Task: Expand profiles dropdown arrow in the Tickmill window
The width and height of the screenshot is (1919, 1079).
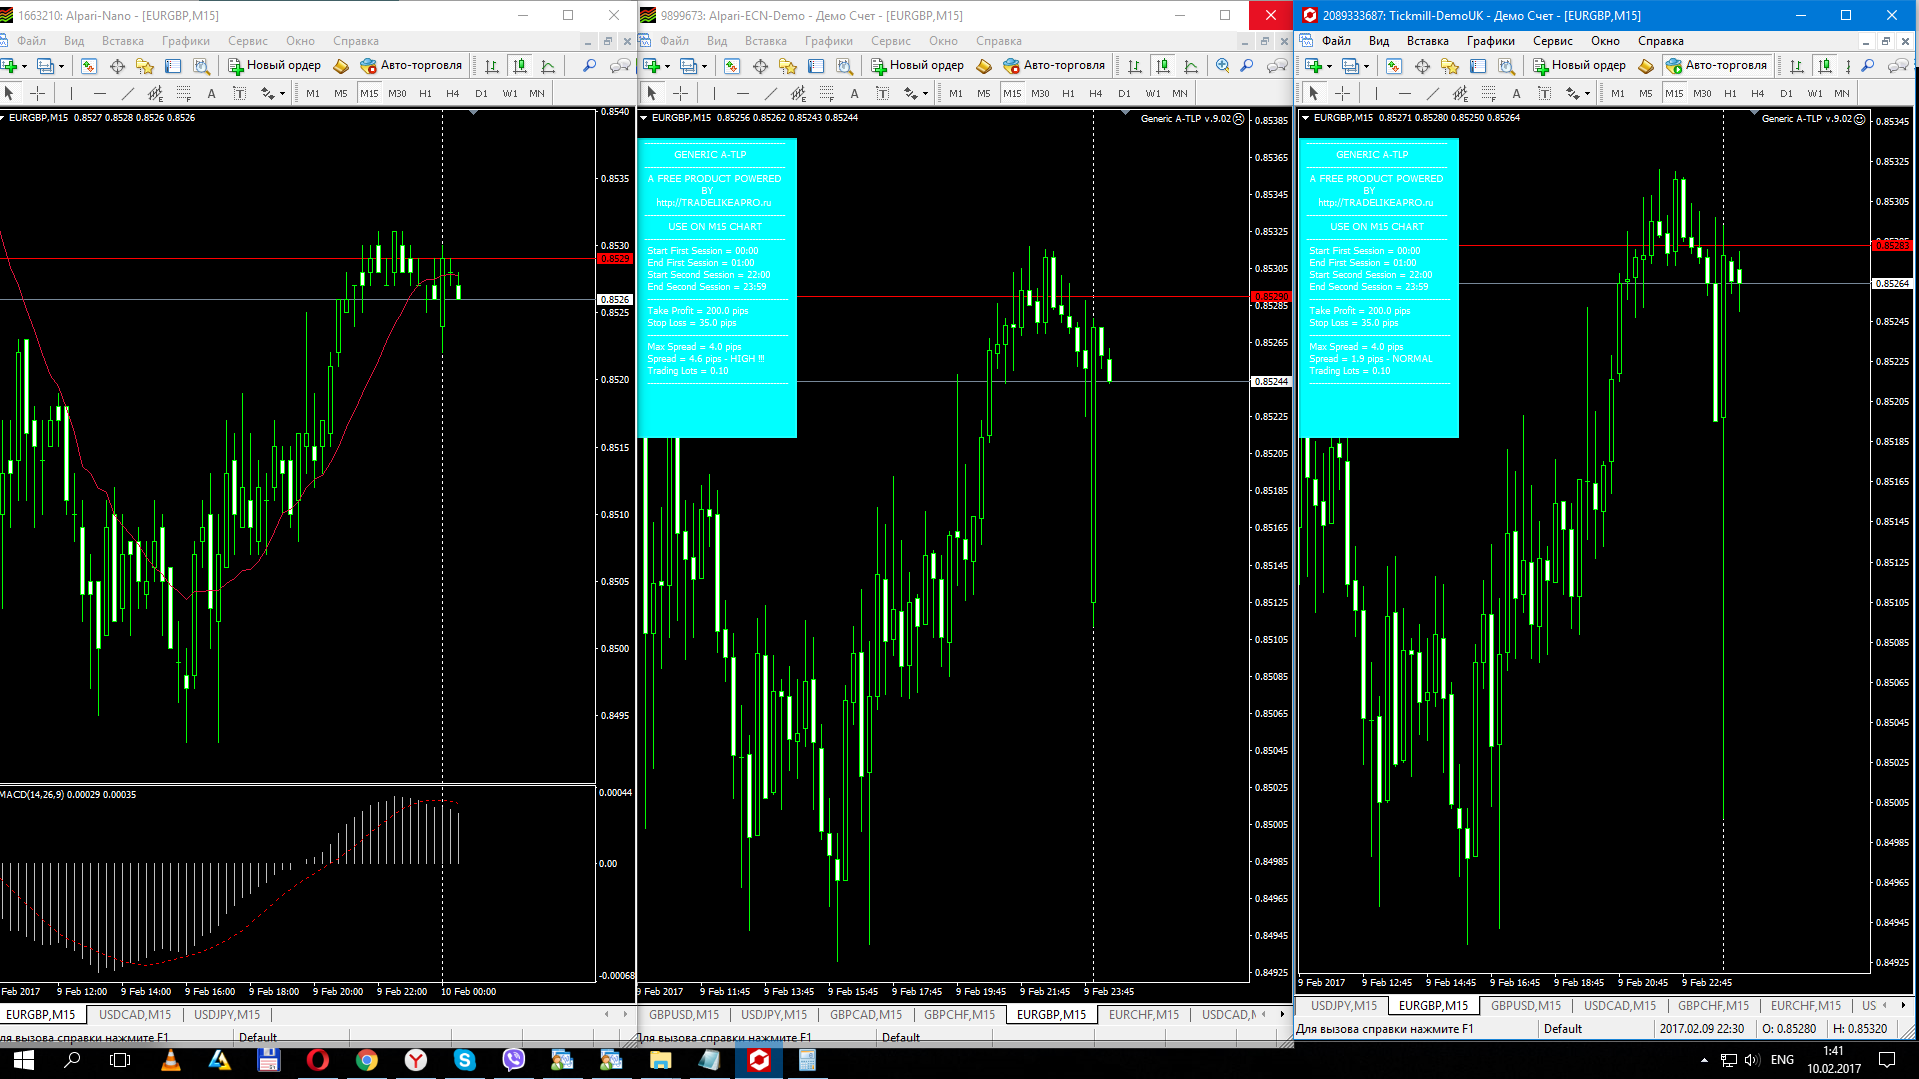Action: point(1366,67)
